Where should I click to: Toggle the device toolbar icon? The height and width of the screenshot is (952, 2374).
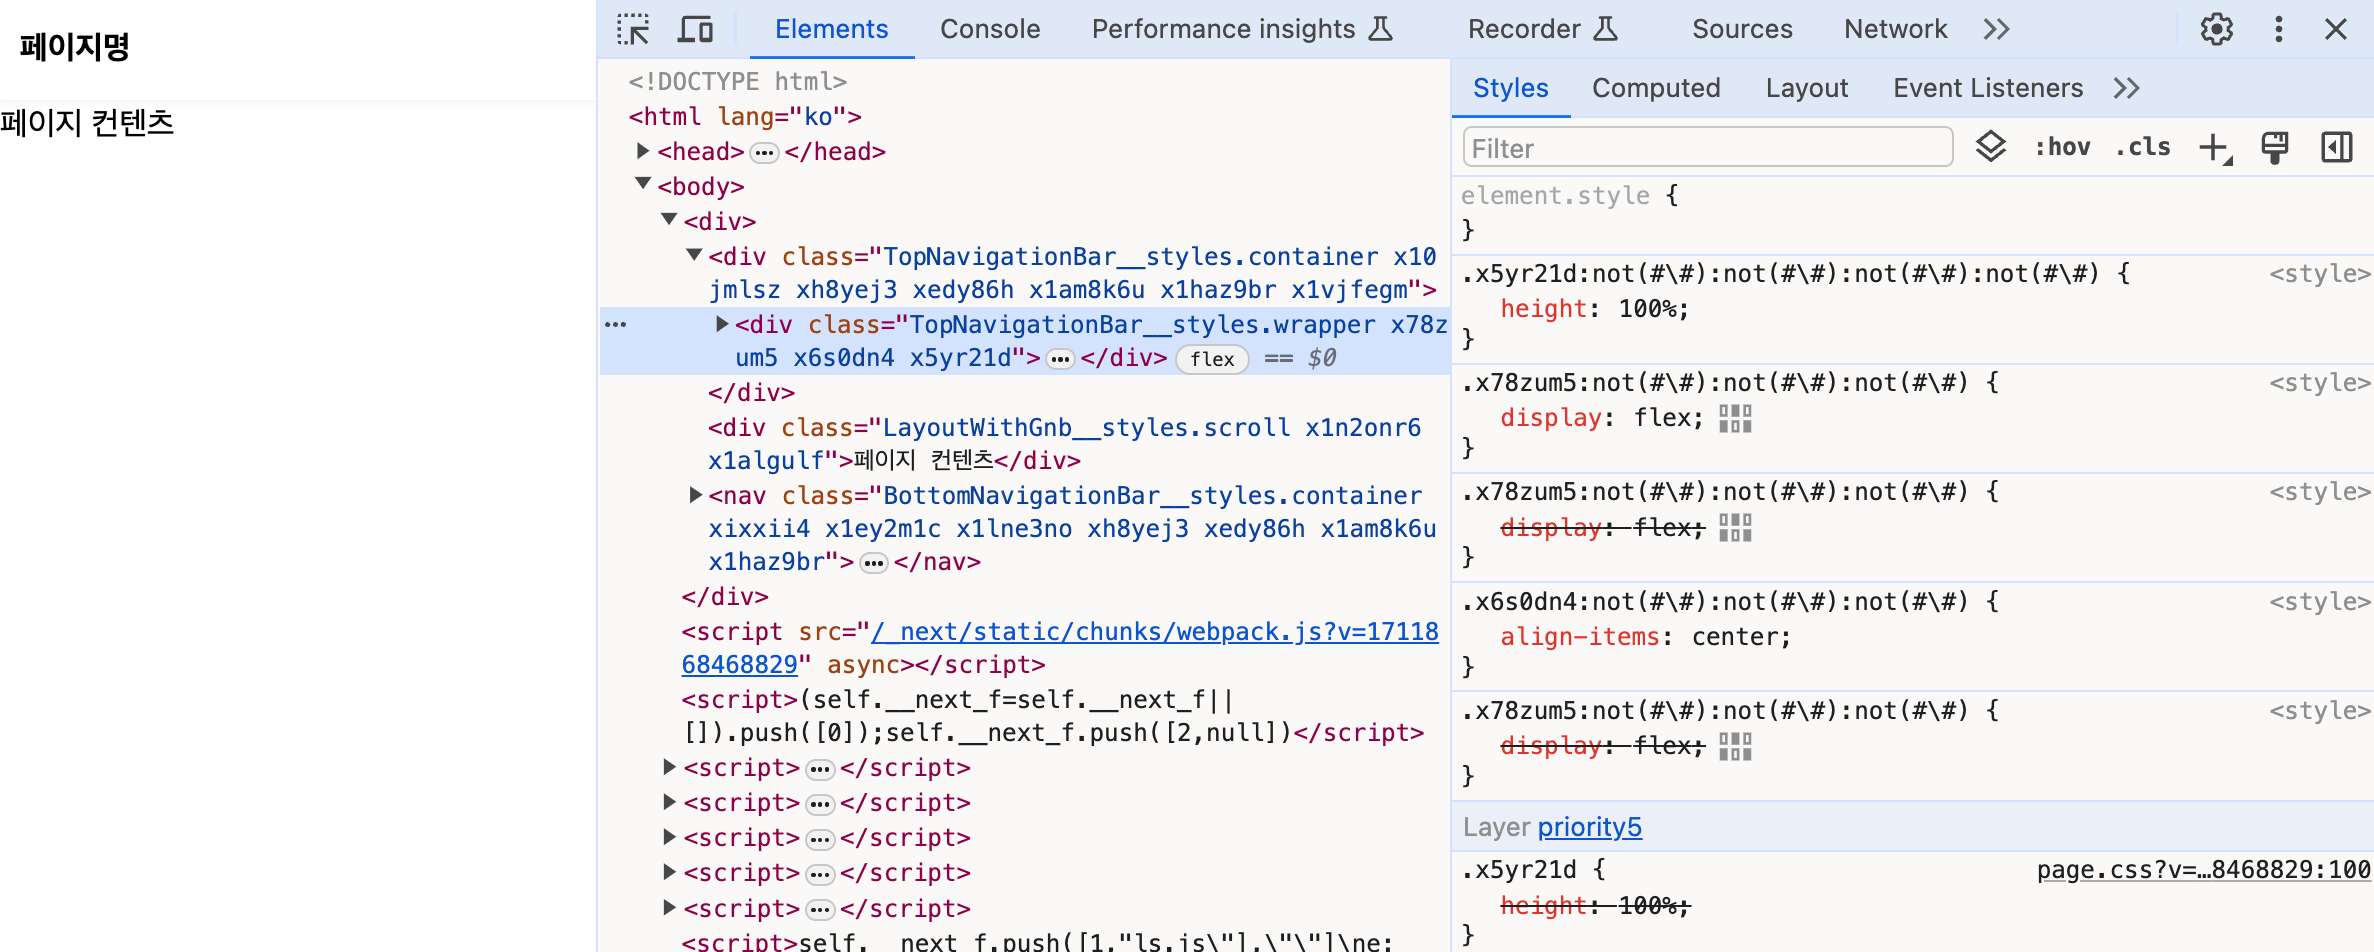pos(695,29)
